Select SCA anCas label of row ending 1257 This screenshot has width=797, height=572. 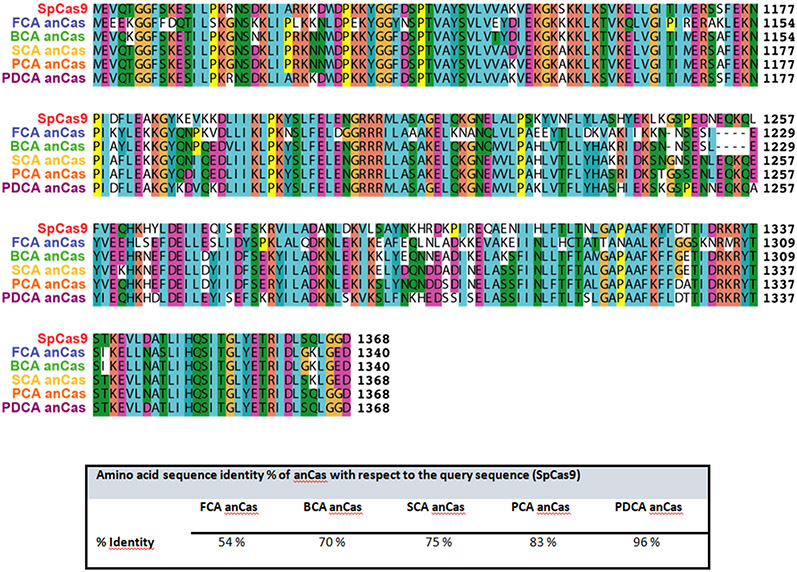[48, 160]
